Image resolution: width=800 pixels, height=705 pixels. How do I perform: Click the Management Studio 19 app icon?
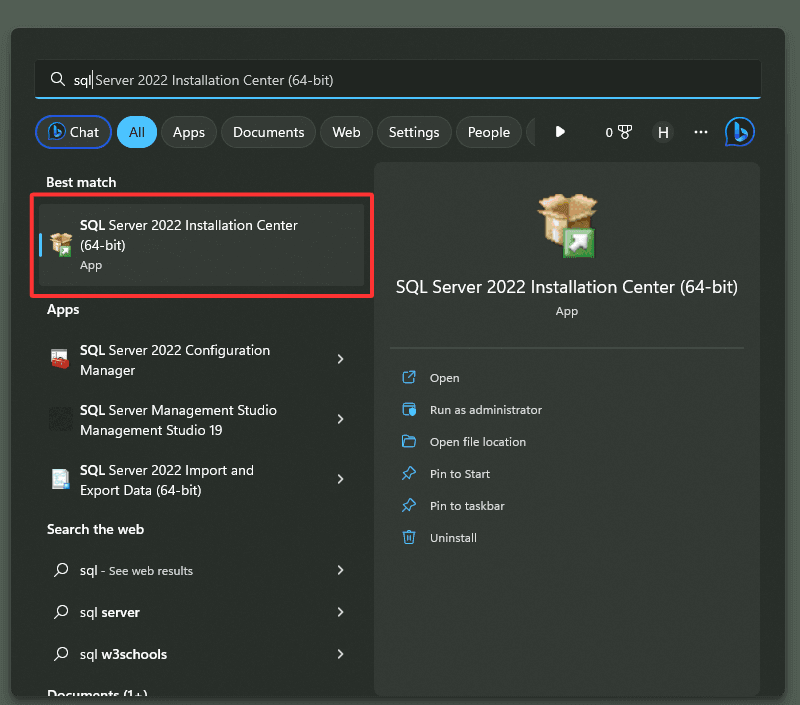[60, 419]
